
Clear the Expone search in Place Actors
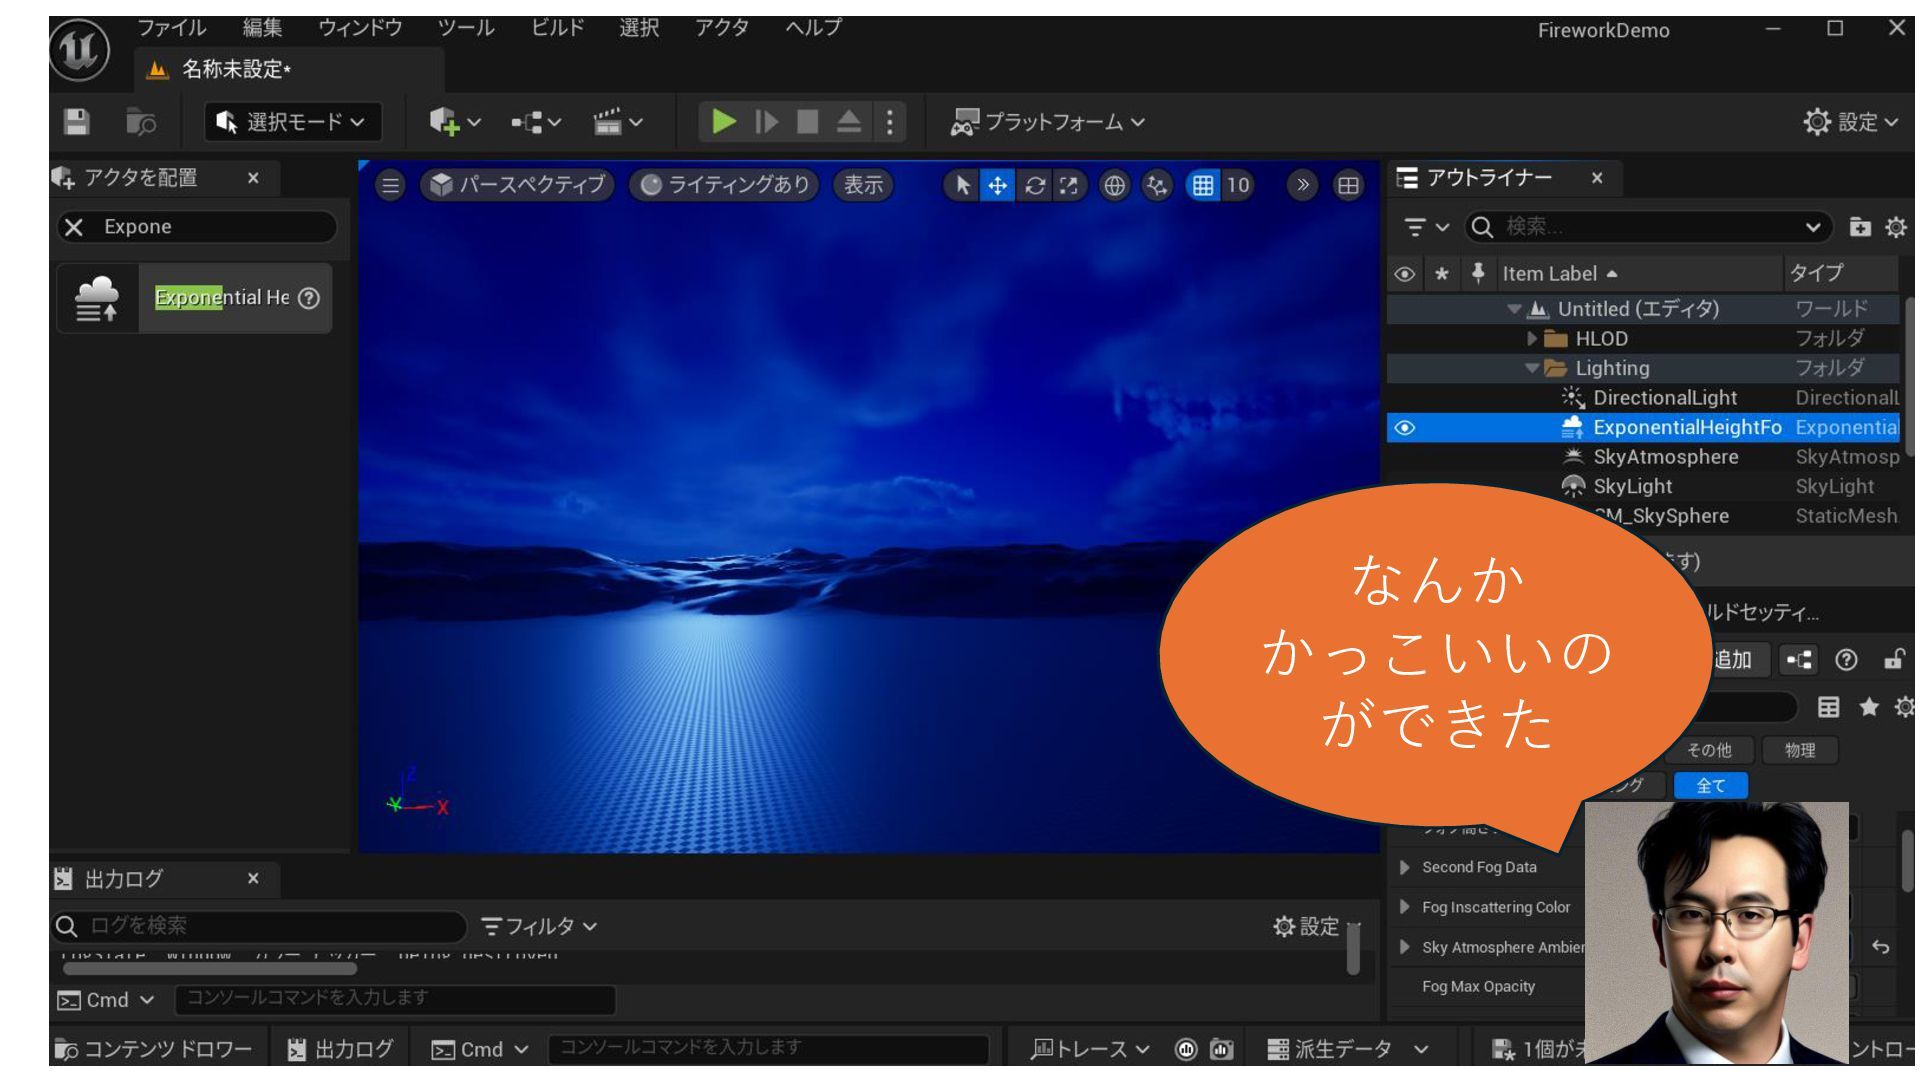[x=74, y=227]
